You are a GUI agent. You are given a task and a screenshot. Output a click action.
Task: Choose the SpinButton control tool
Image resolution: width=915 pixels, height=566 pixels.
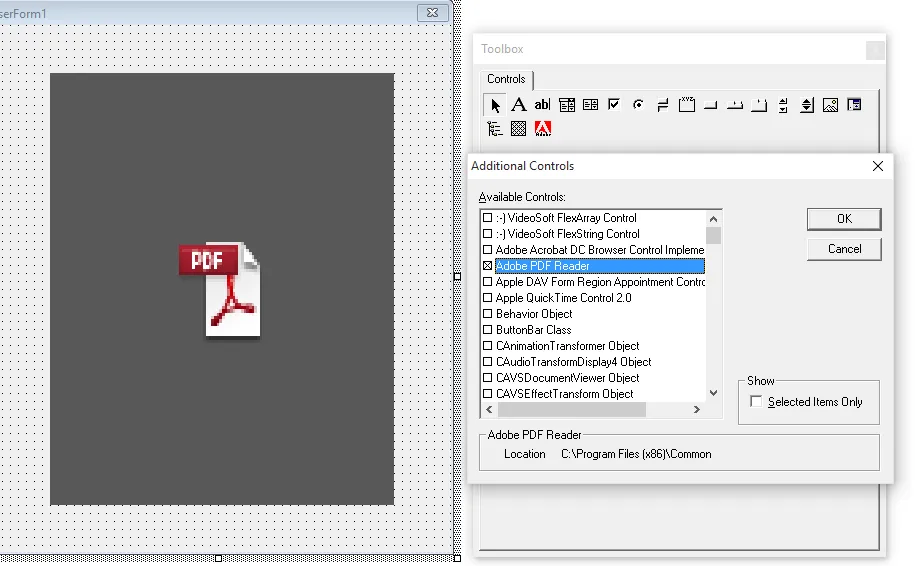click(806, 105)
